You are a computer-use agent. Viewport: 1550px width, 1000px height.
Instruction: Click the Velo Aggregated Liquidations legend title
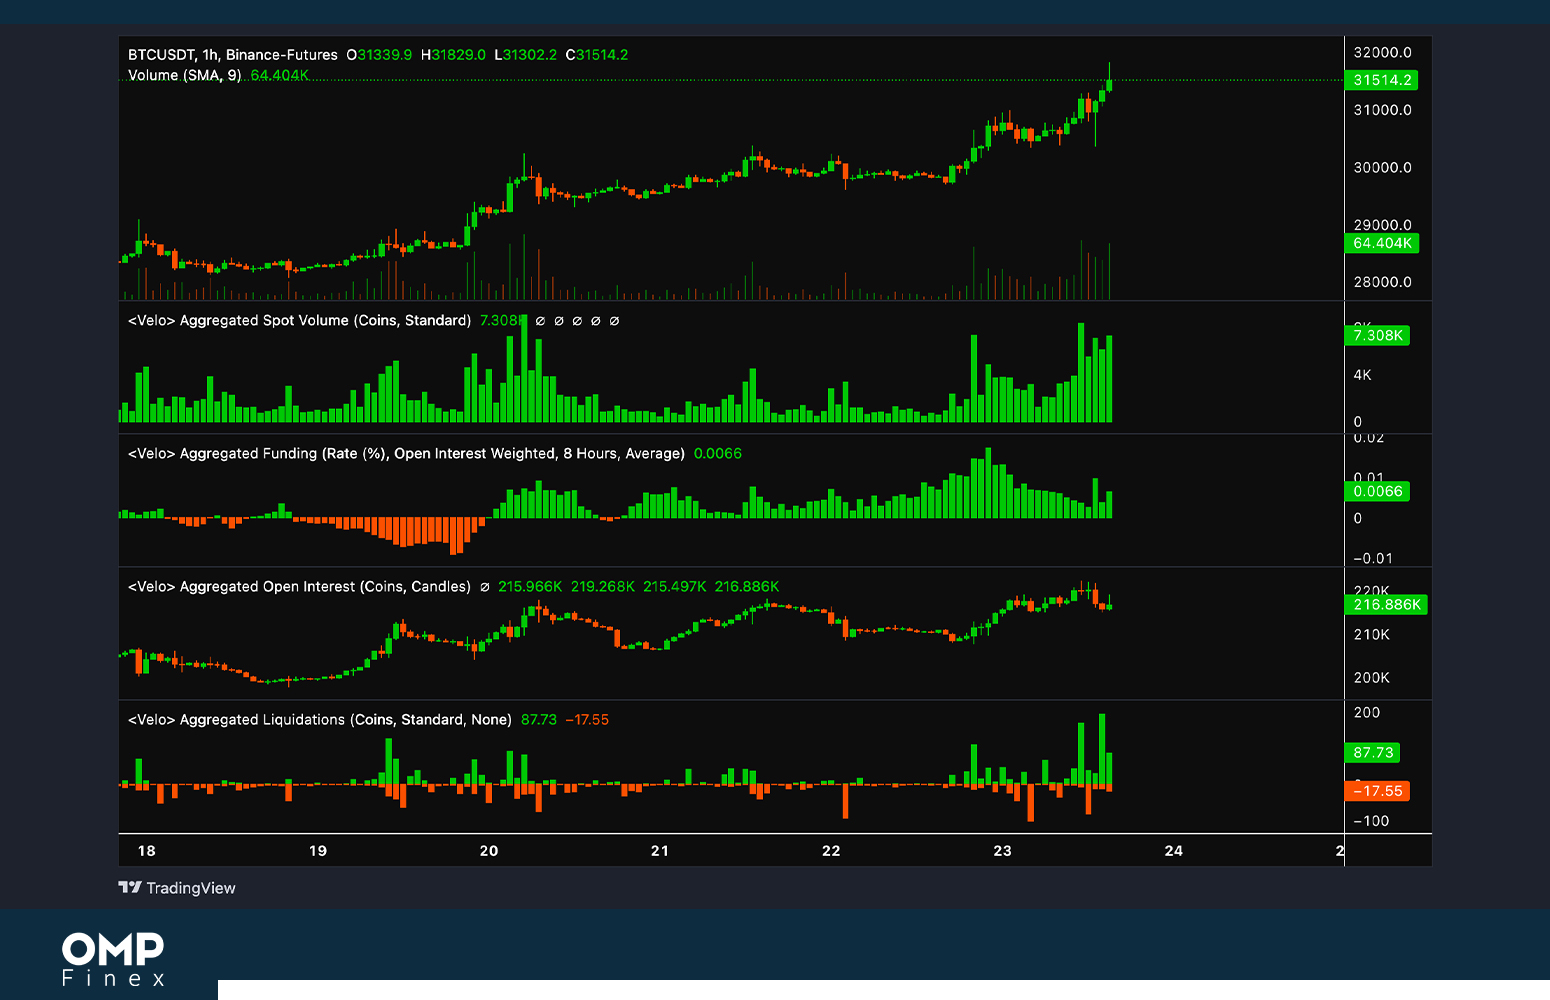pyautogui.click(x=320, y=719)
